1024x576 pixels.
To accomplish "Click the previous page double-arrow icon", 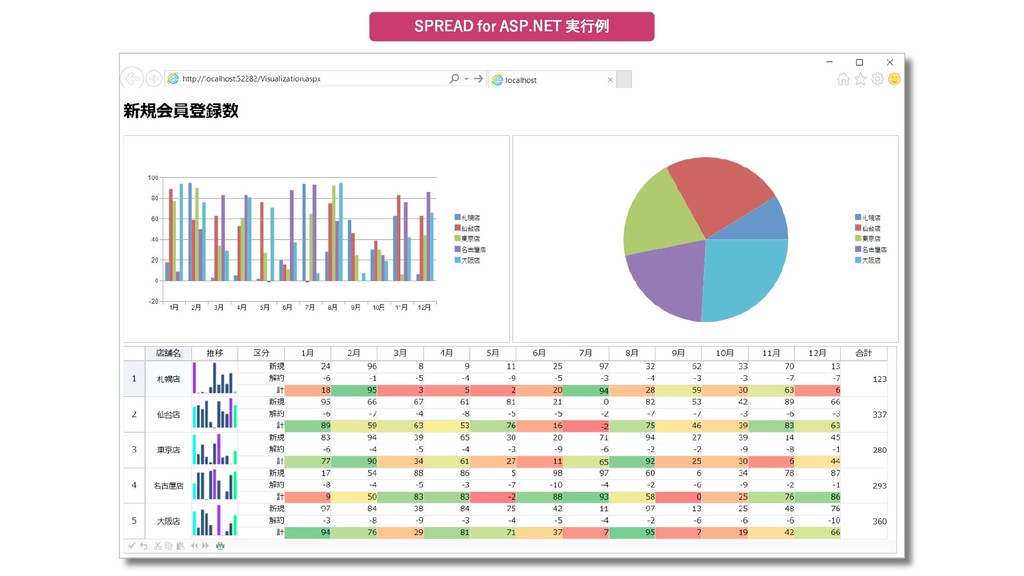I will tap(195, 545).
